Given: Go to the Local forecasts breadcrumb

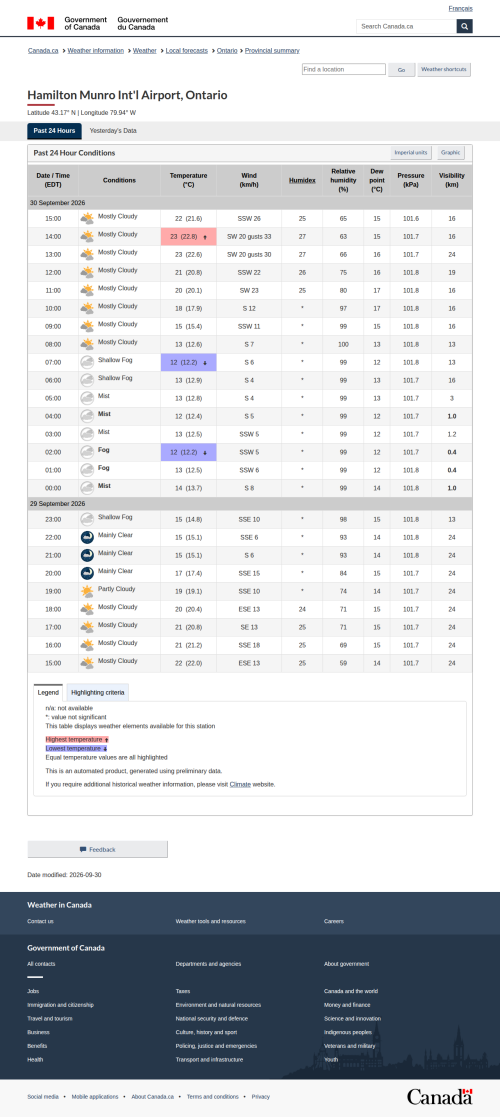Looking at the screenshot, I should [187, 51].
